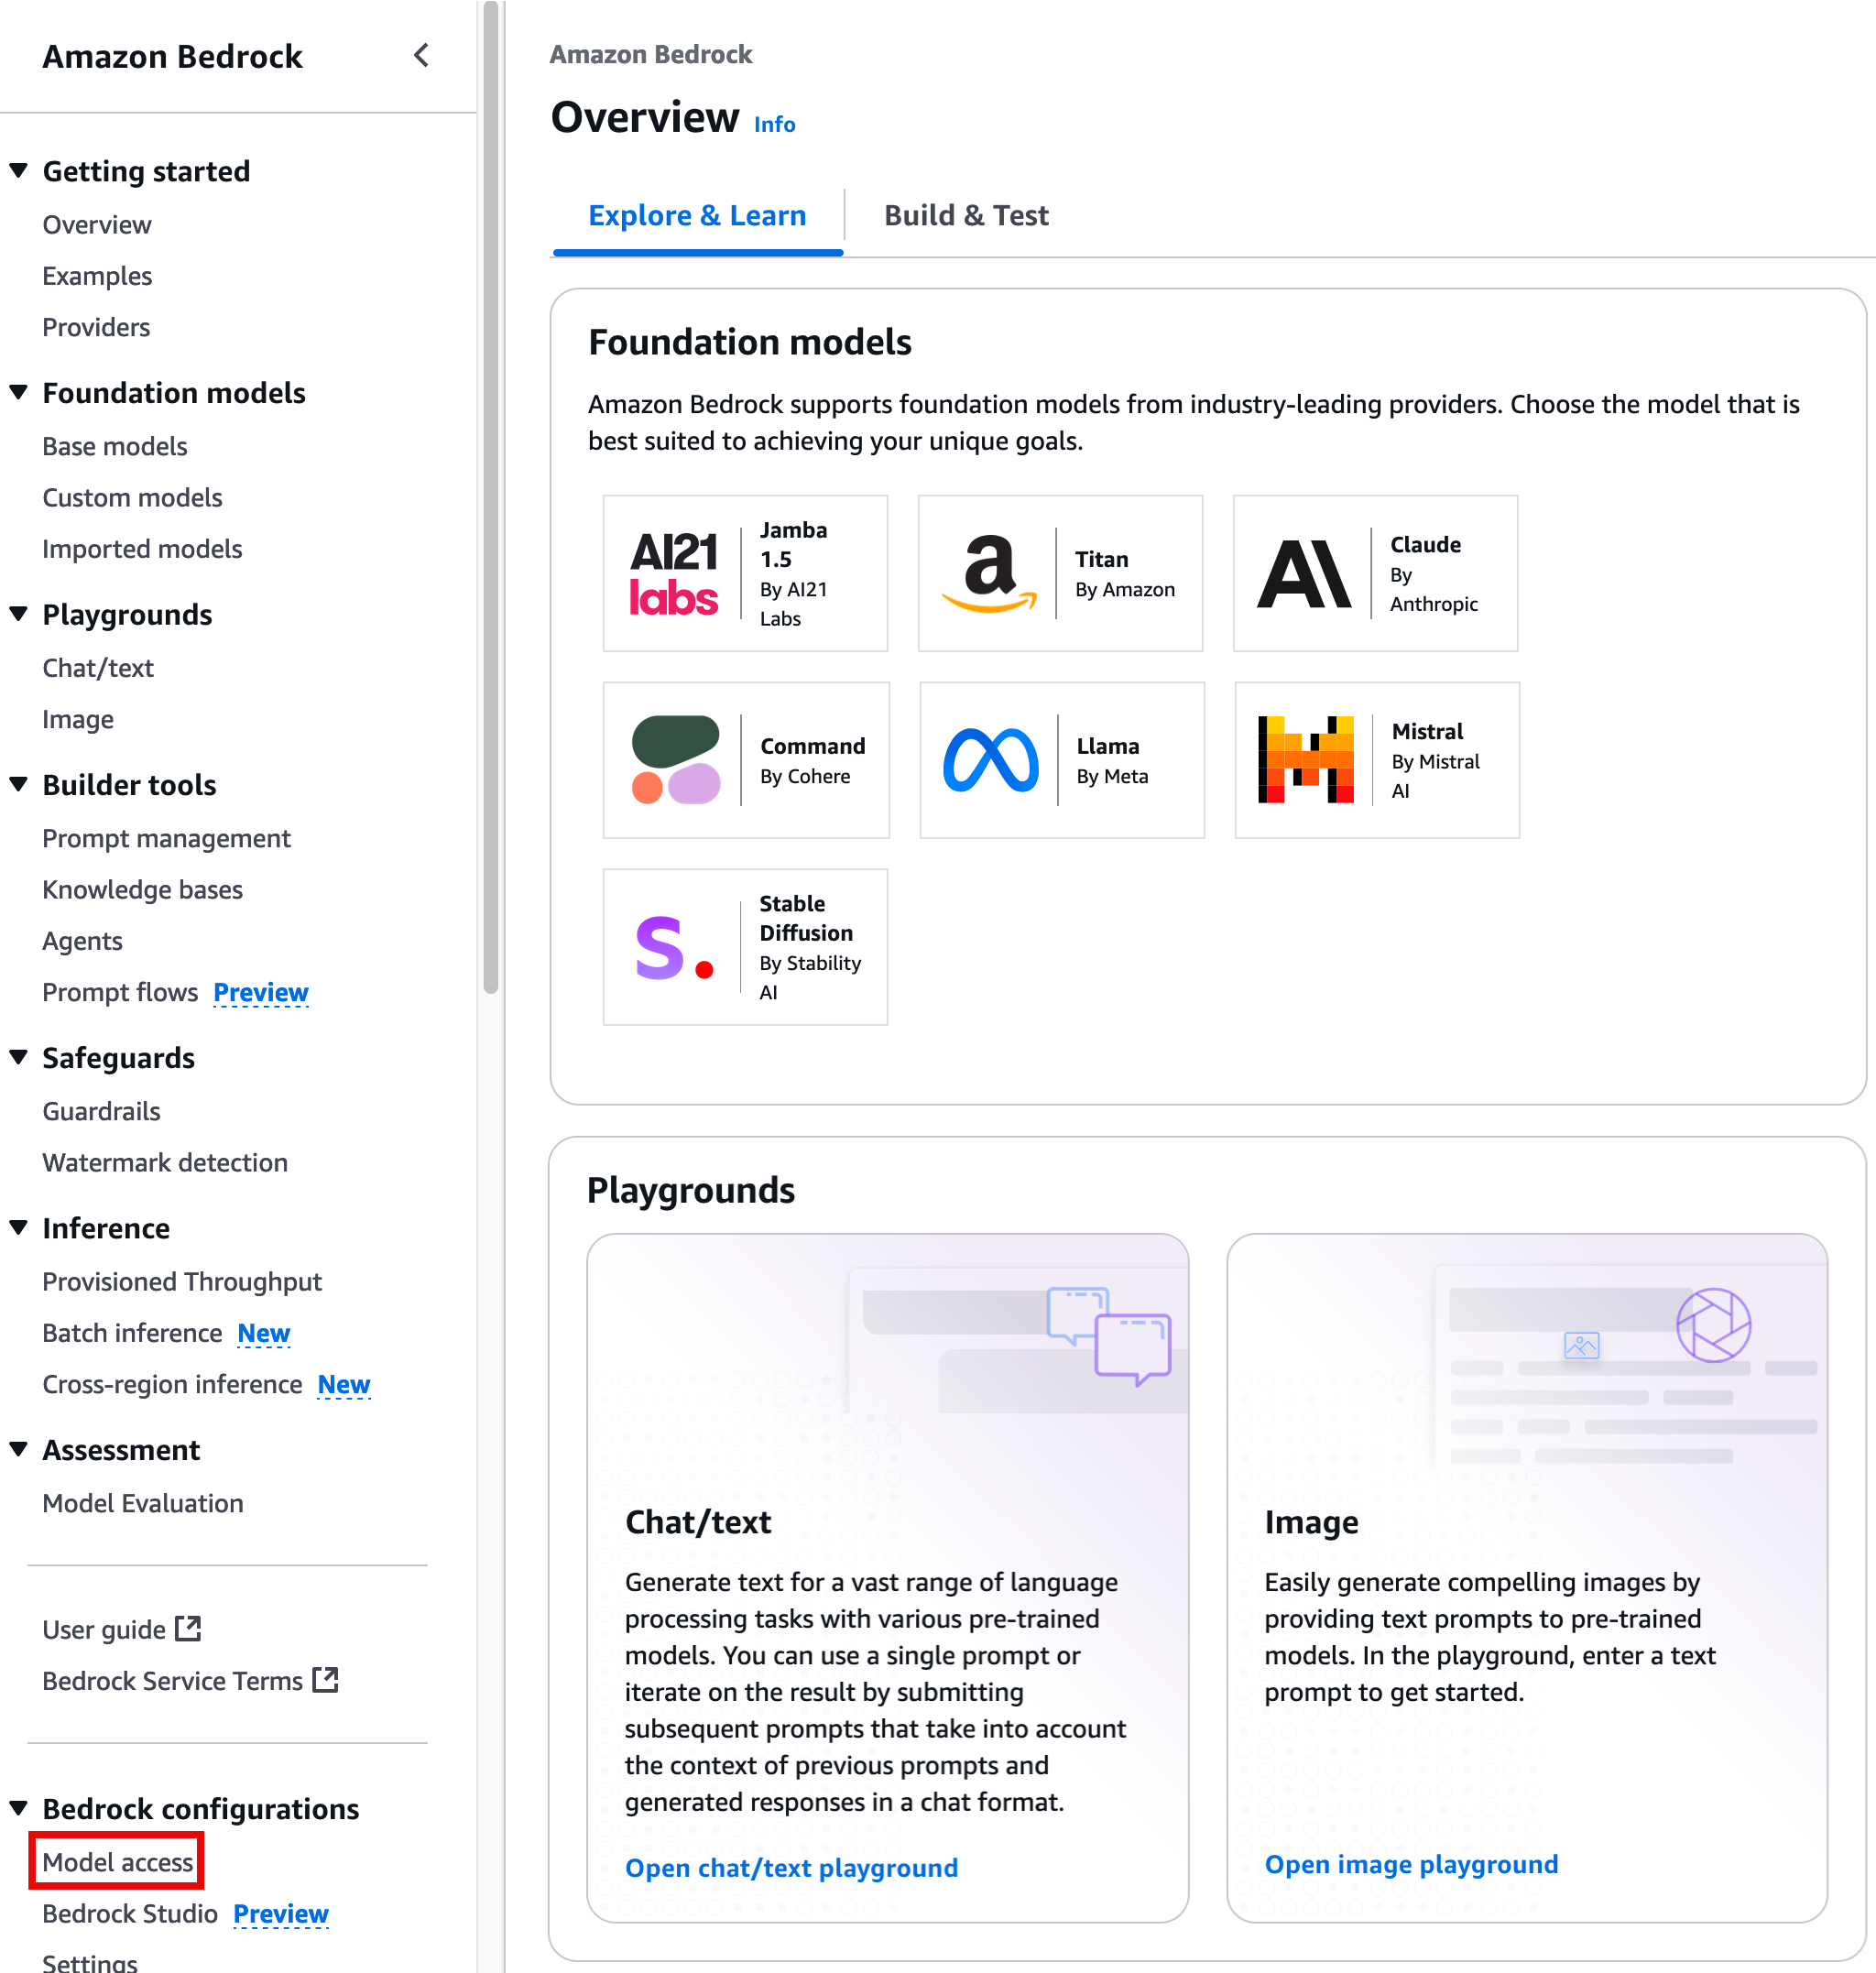The image size is (1876, 1973).
Task: Click the Anthropic Claude logo icon
Action: (x=1303, y=574)
